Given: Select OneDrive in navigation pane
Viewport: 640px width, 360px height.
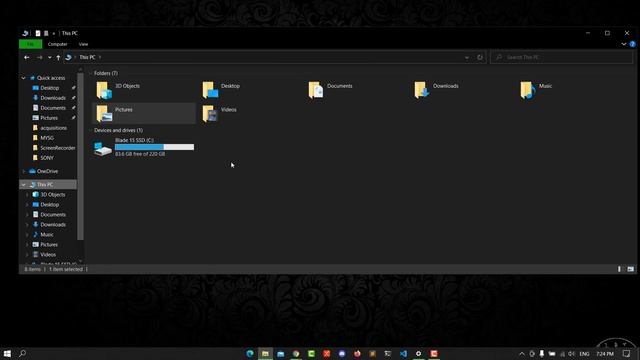Looking at the screenshot, I should pos(47,171).
